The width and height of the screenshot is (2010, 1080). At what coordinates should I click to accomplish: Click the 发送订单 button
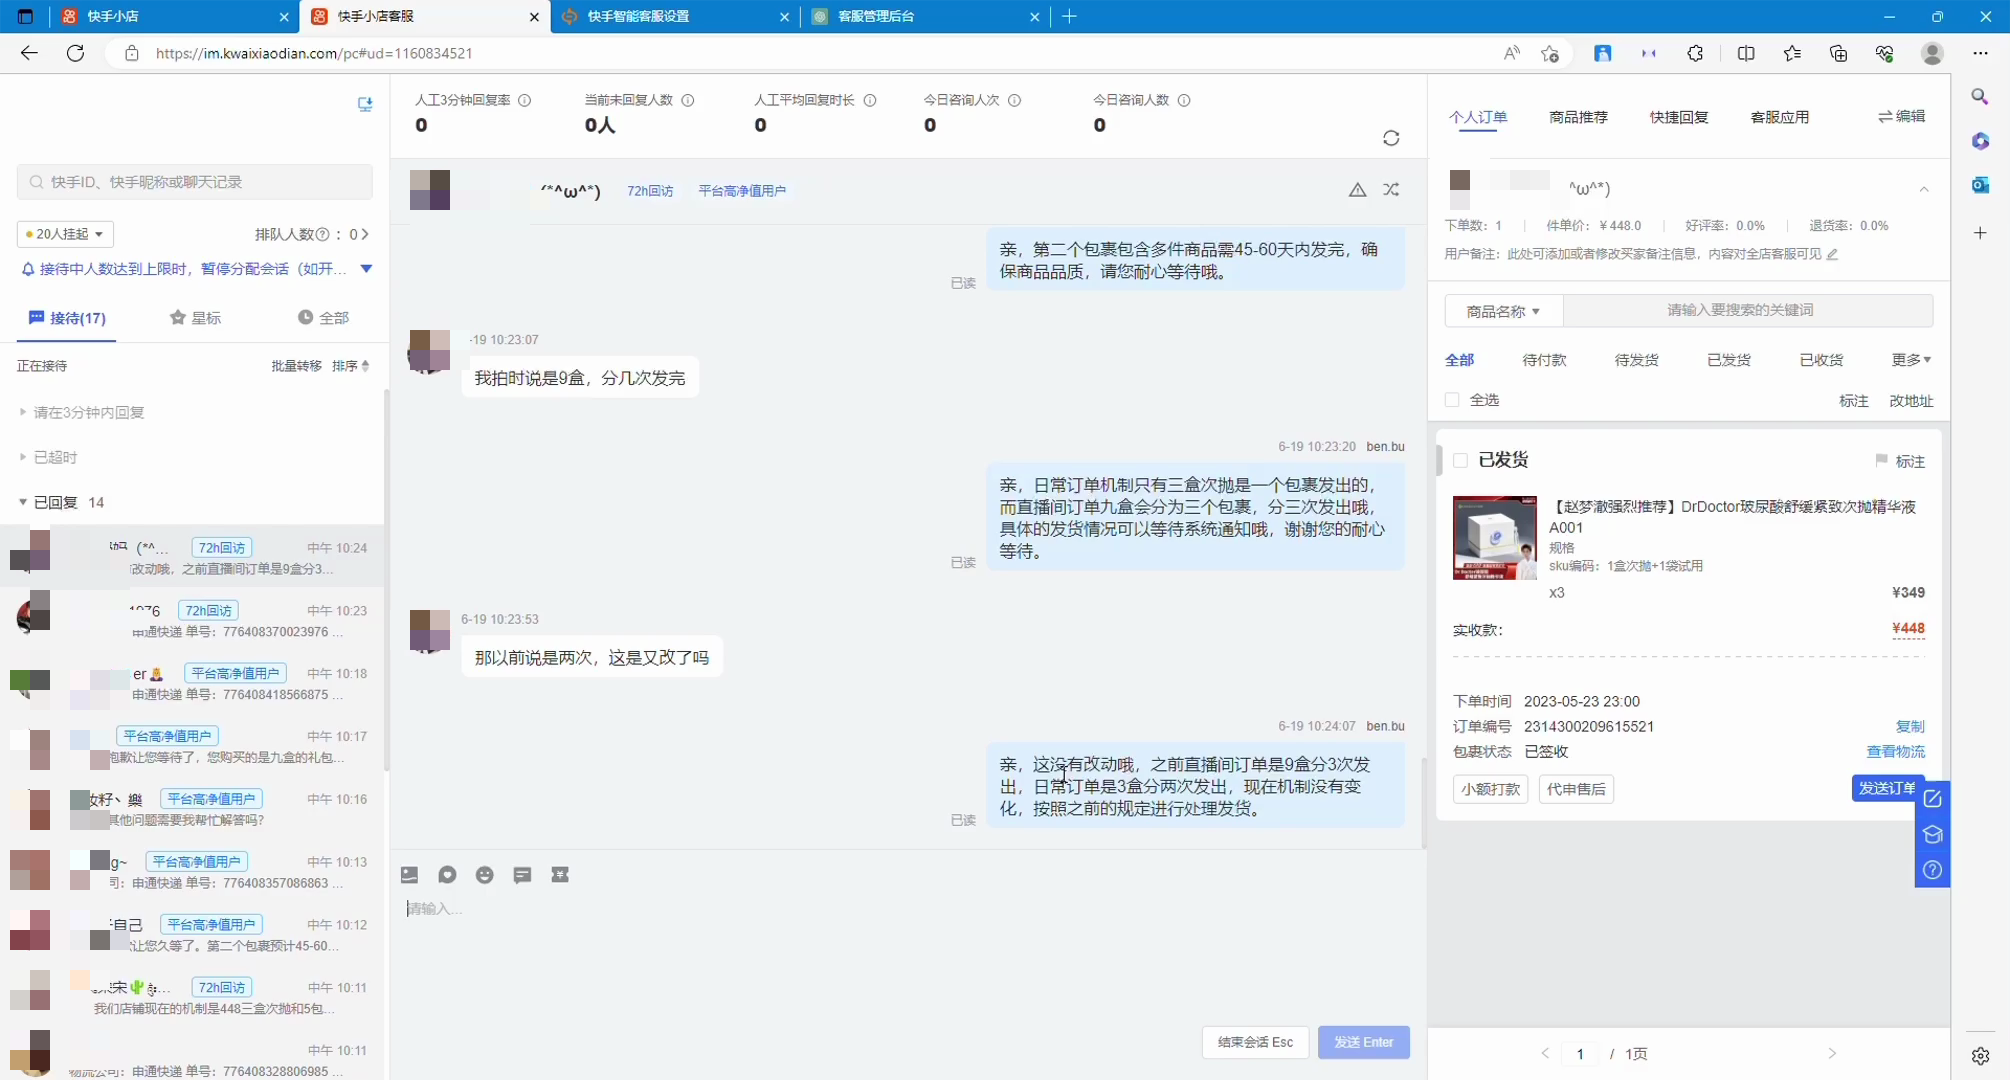(1886, 788)
